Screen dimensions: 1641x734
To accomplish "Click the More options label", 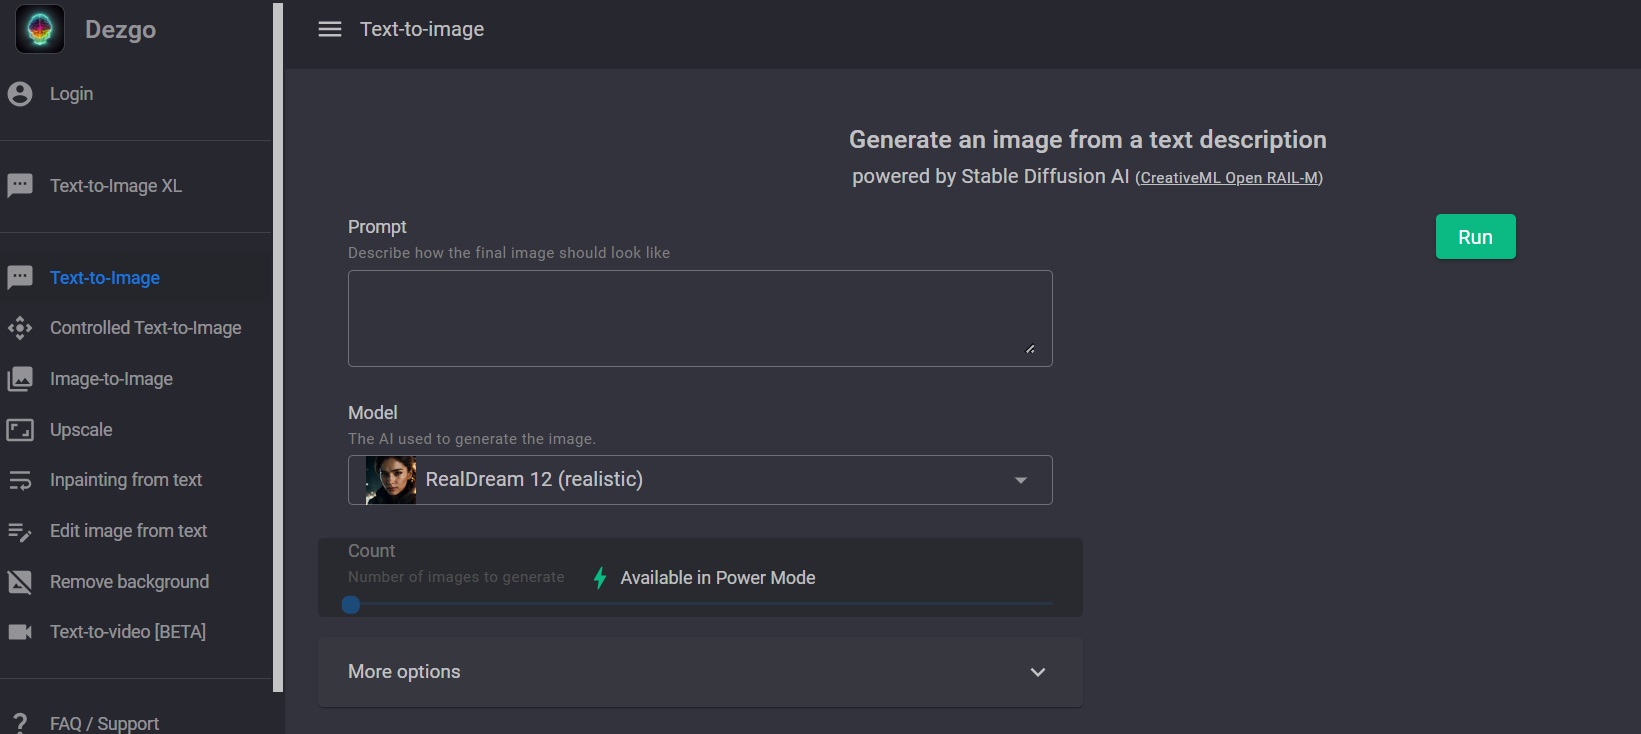I will pos(404,672).
